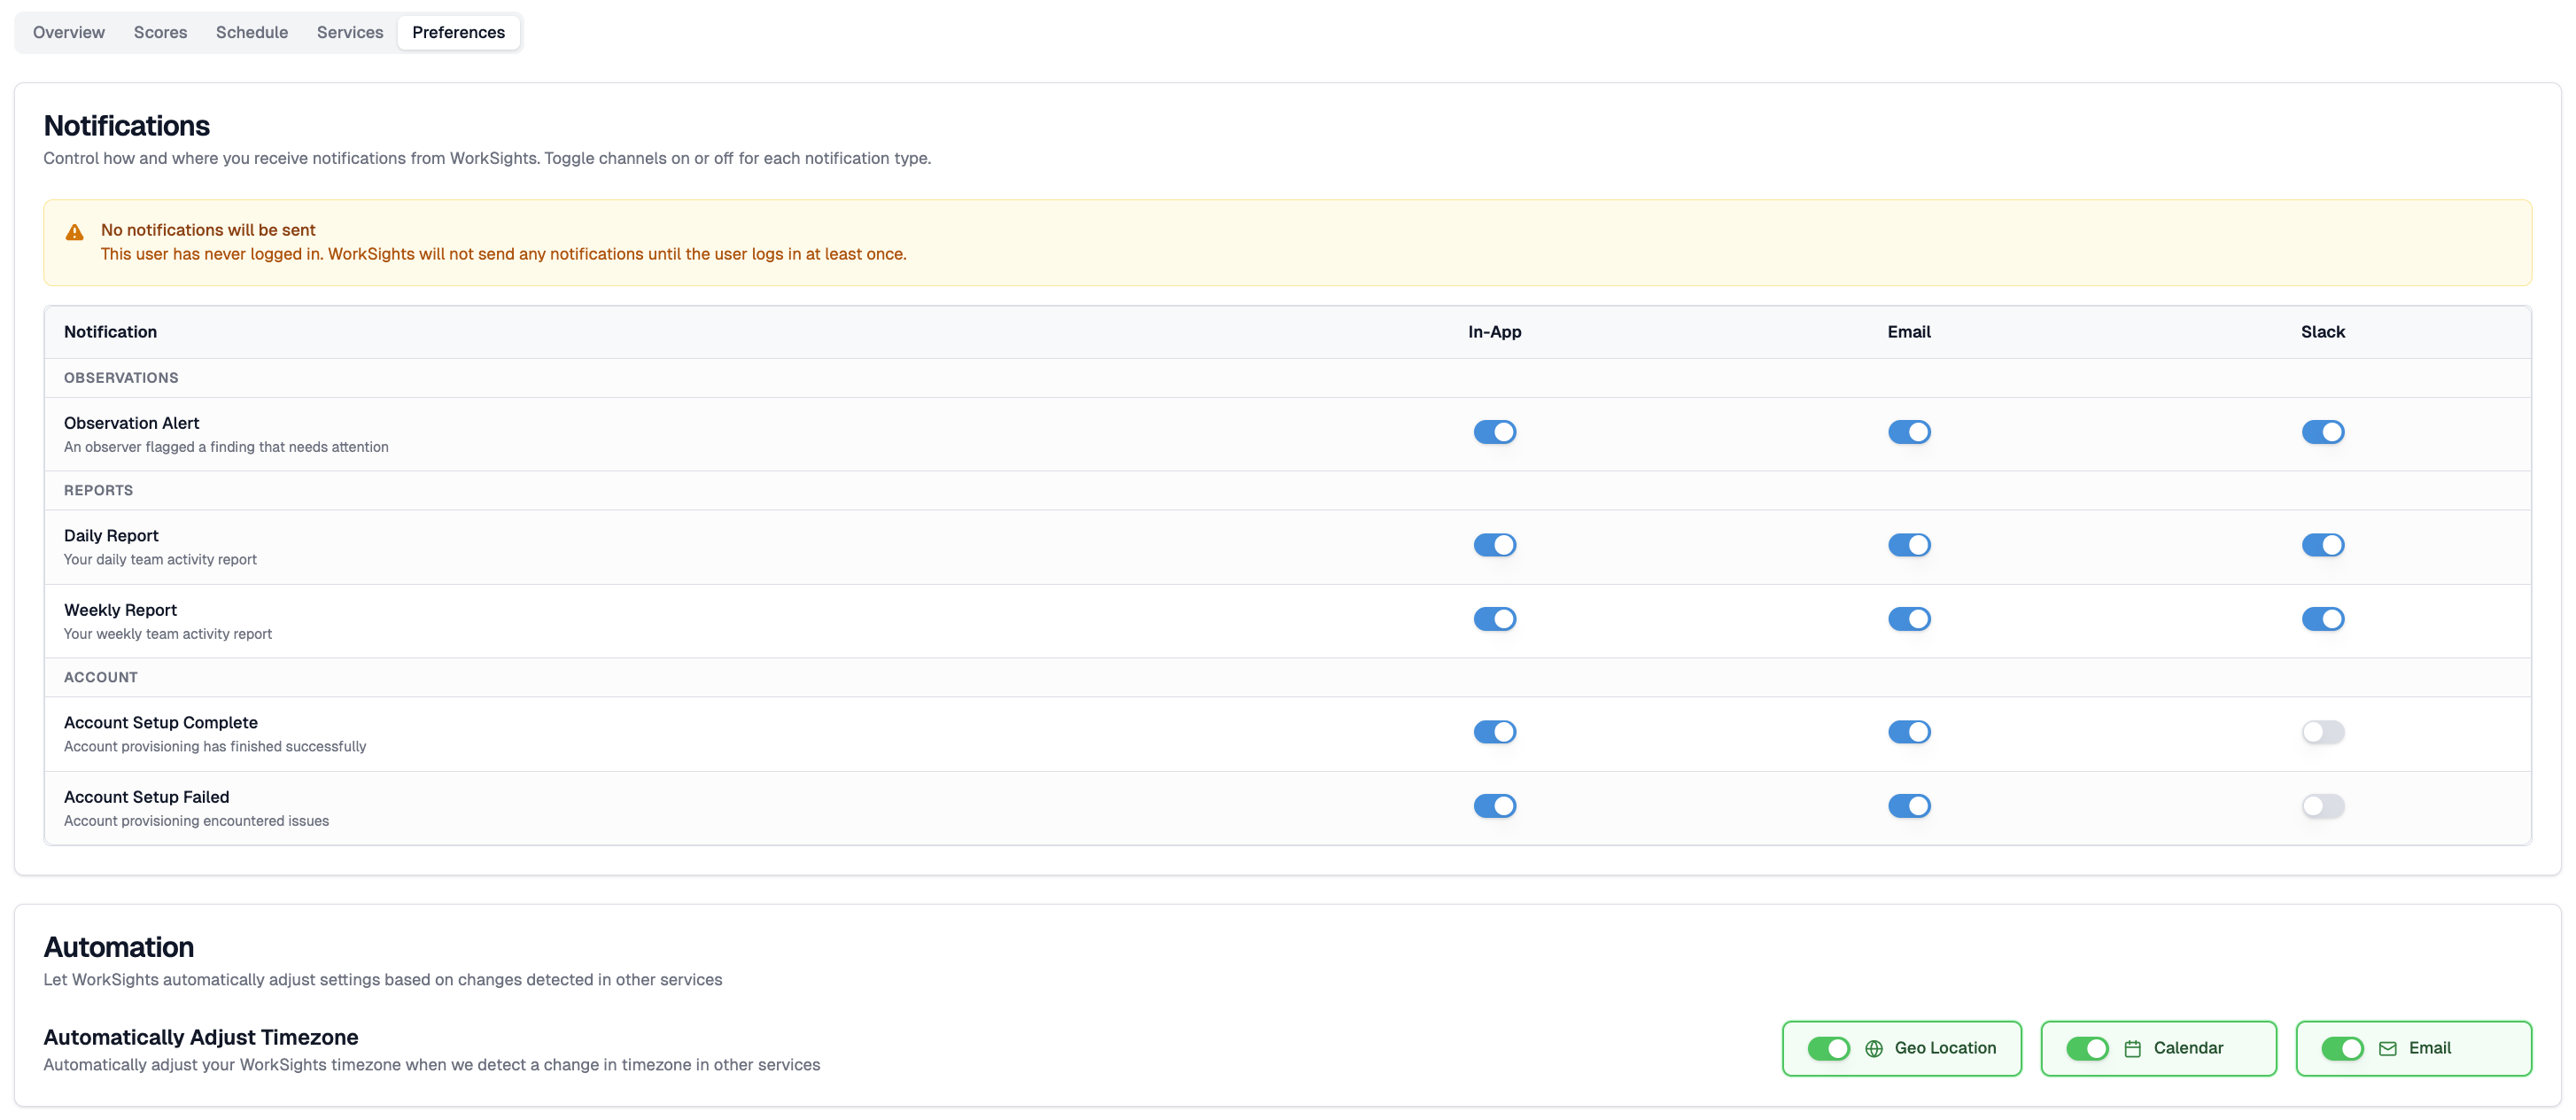Turn off Daily Report Email notifications
This screenshot has width=2576, height=1120.
[1908, 545]
